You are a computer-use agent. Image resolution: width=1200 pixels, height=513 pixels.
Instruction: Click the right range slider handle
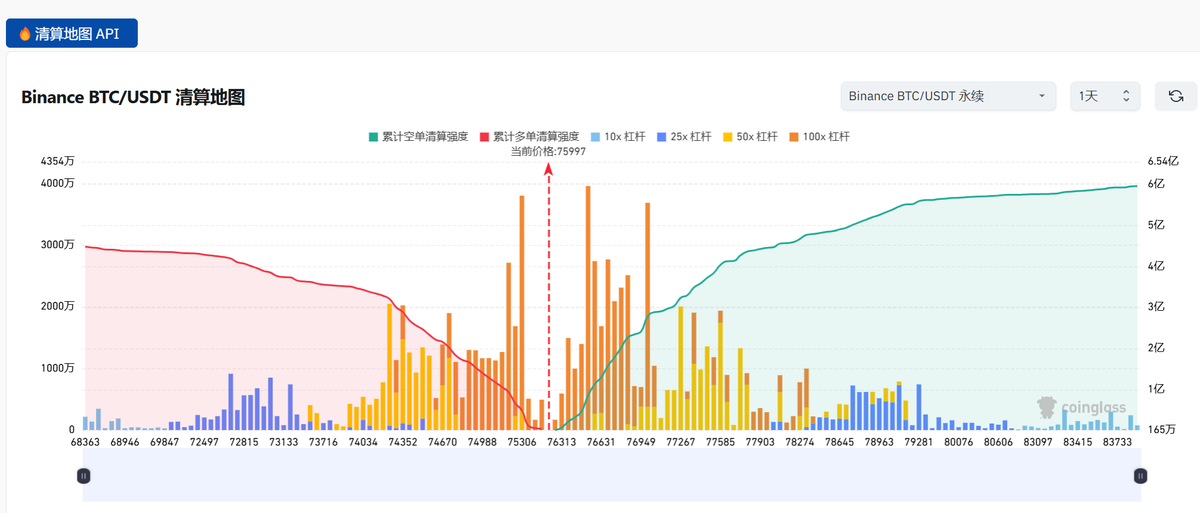(x=1140, y=477)
